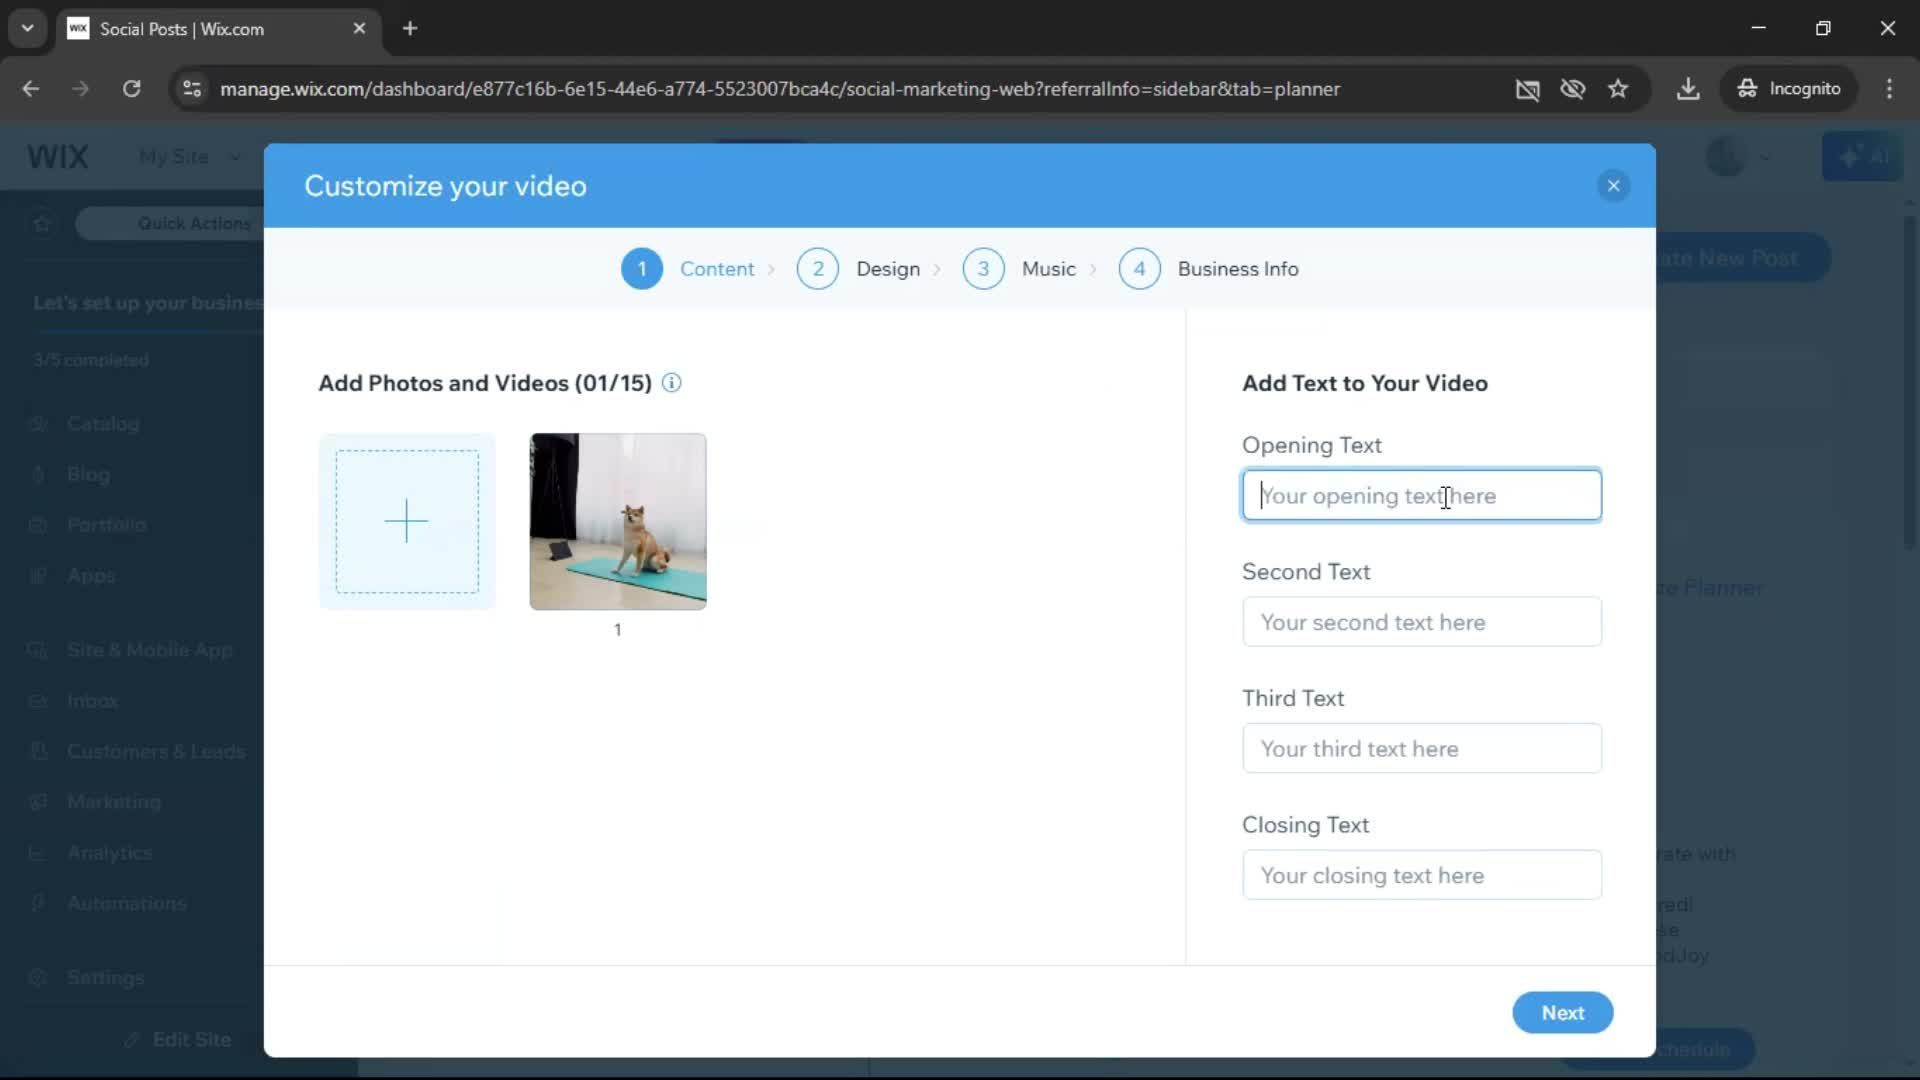
Task: Open Settings in the Wix sidebar
Action: pyautogui.click(x=105, y=978)
